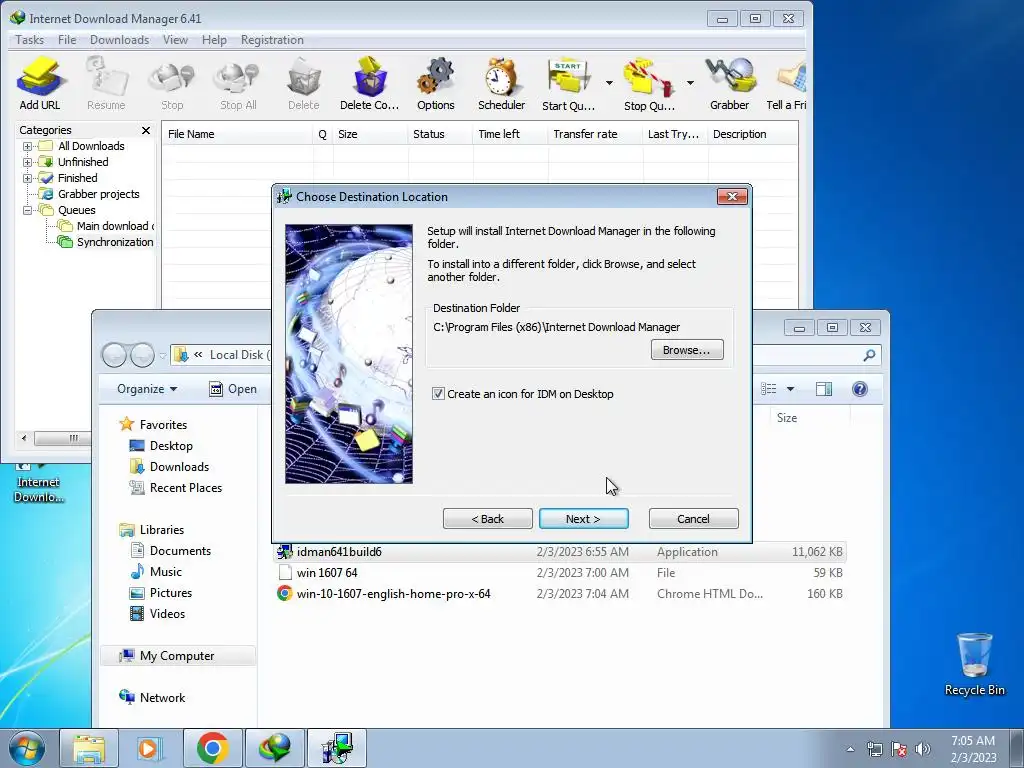The height and width of the screenshot is (768, 1024).
Task: Click Open in the Explorer toolbar
Action: click(x=233, y=389)
